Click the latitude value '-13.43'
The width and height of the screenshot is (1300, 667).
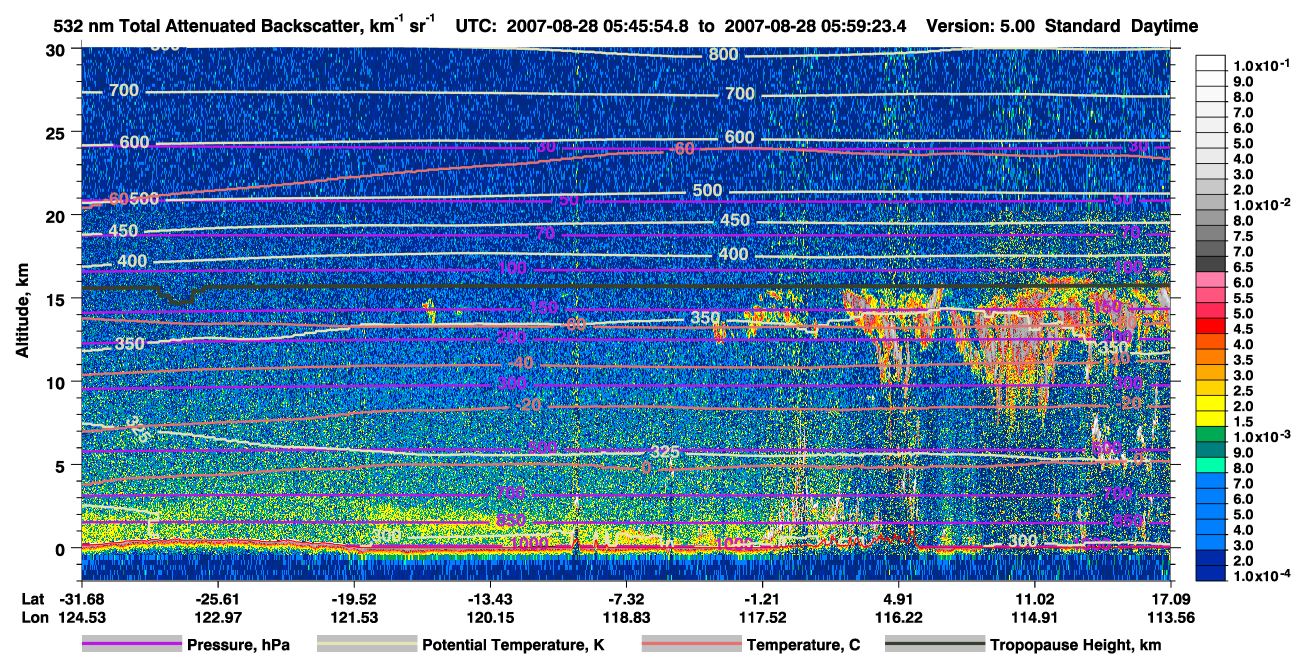(490, 598)
